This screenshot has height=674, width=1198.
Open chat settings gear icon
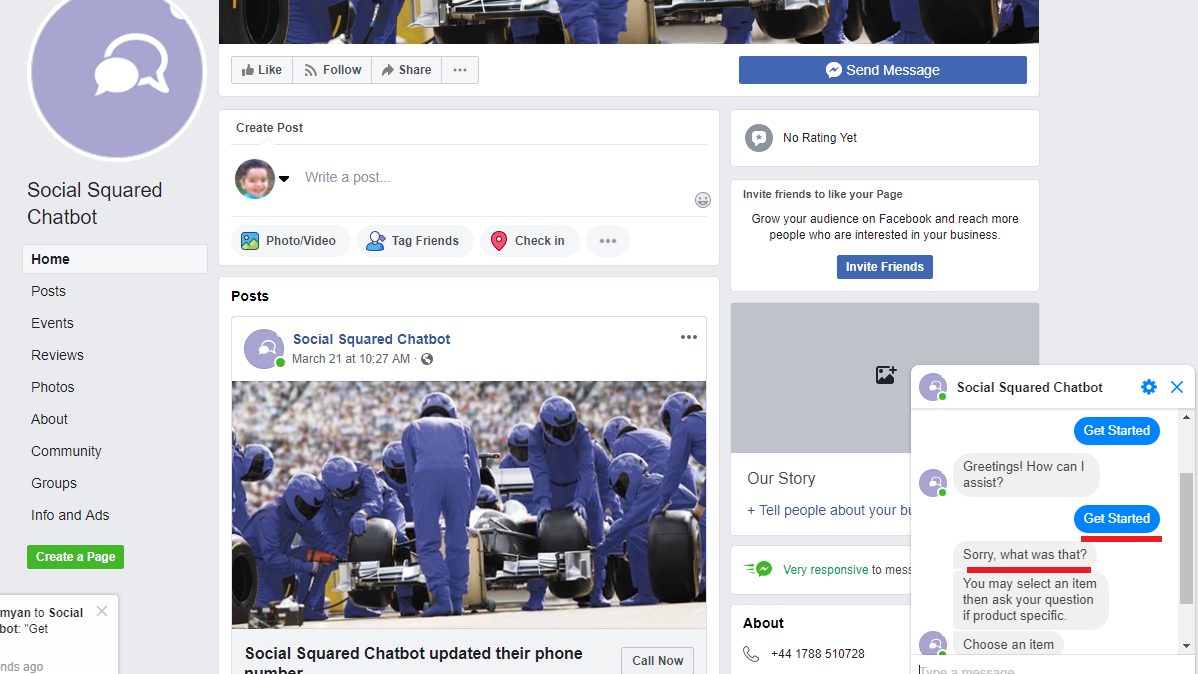1148,387
